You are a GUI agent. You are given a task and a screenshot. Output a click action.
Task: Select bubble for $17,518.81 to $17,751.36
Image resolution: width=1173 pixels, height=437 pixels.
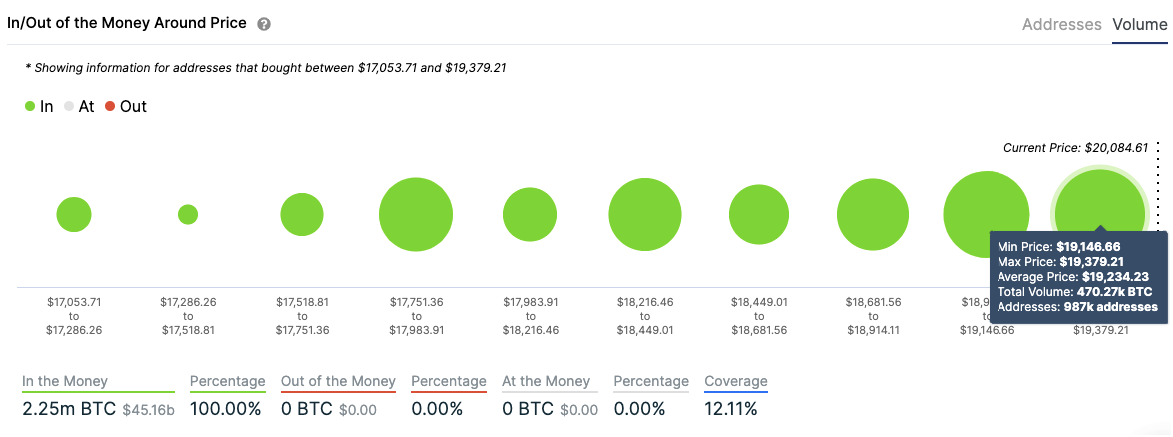302,215
